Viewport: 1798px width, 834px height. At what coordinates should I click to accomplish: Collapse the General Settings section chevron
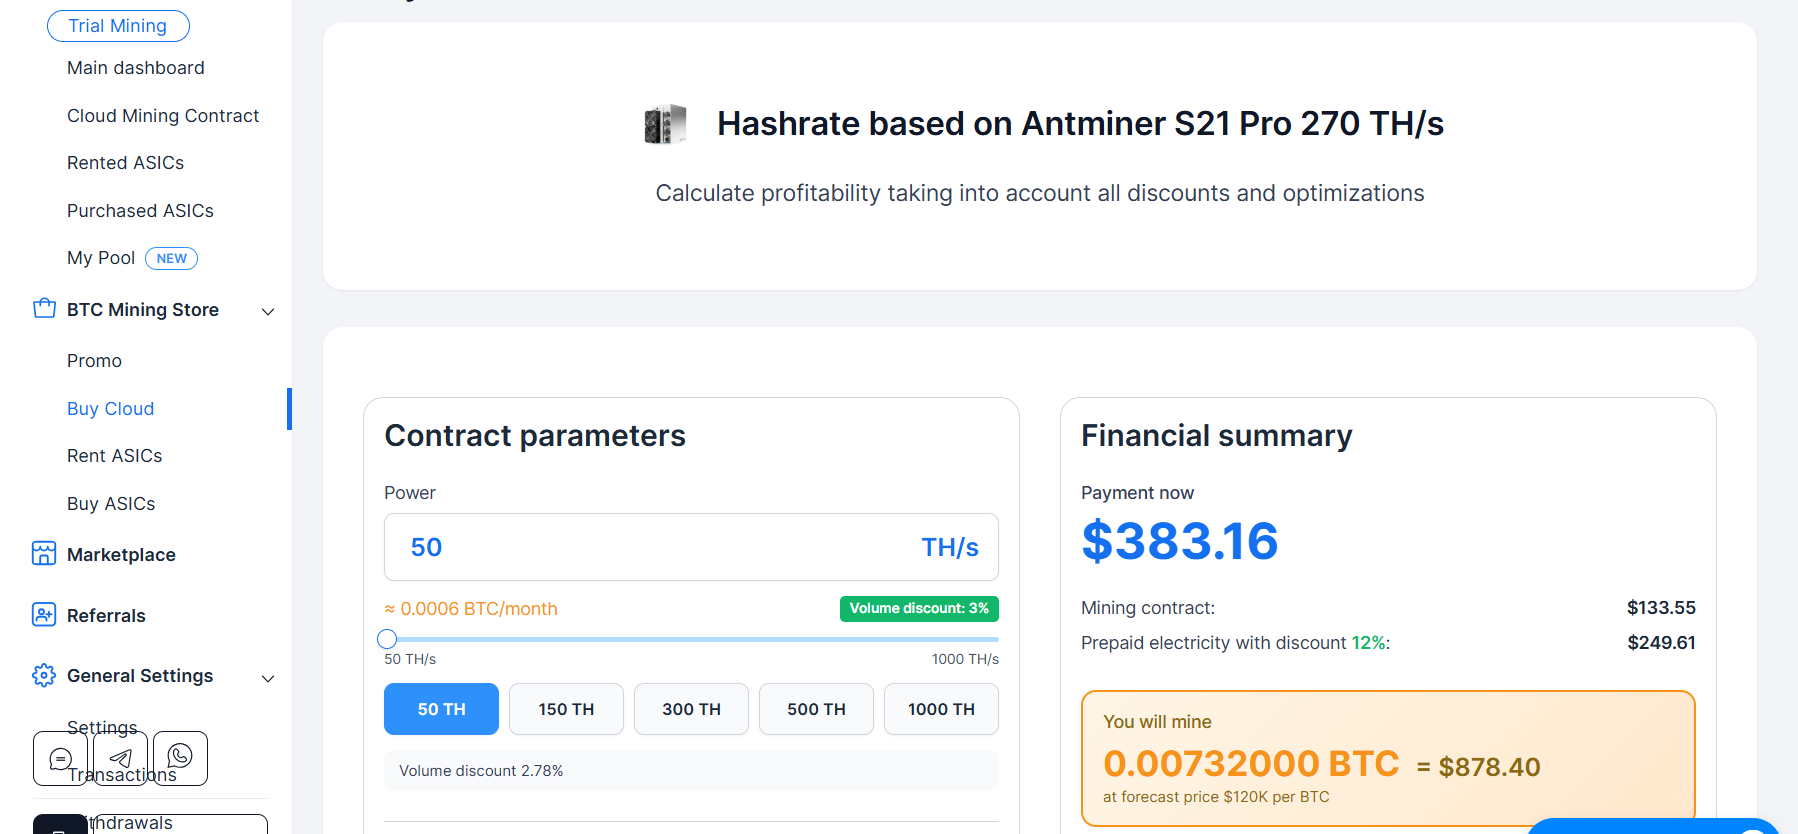pos(268,678)
